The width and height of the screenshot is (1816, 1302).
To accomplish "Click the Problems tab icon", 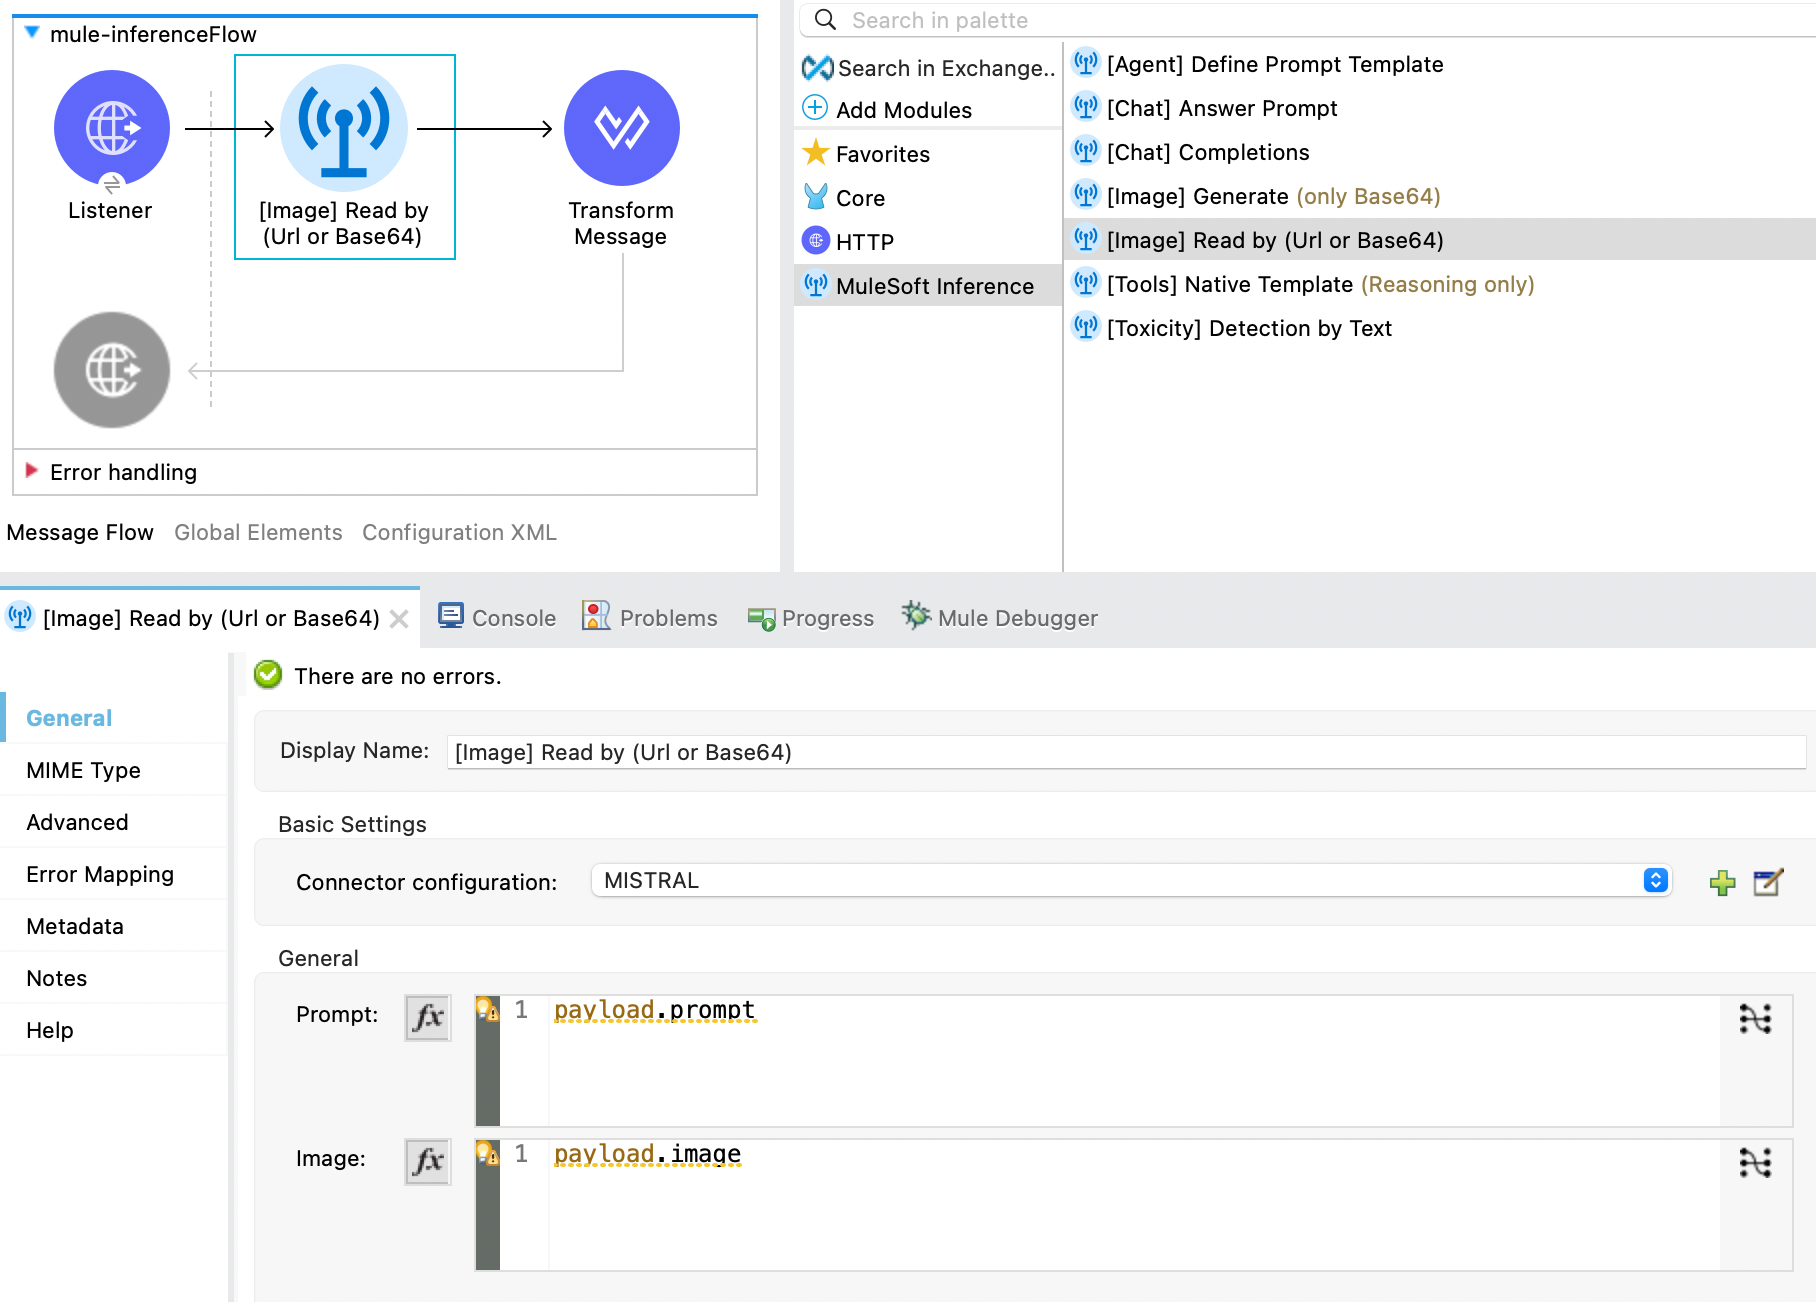I will tap(596, 616).
